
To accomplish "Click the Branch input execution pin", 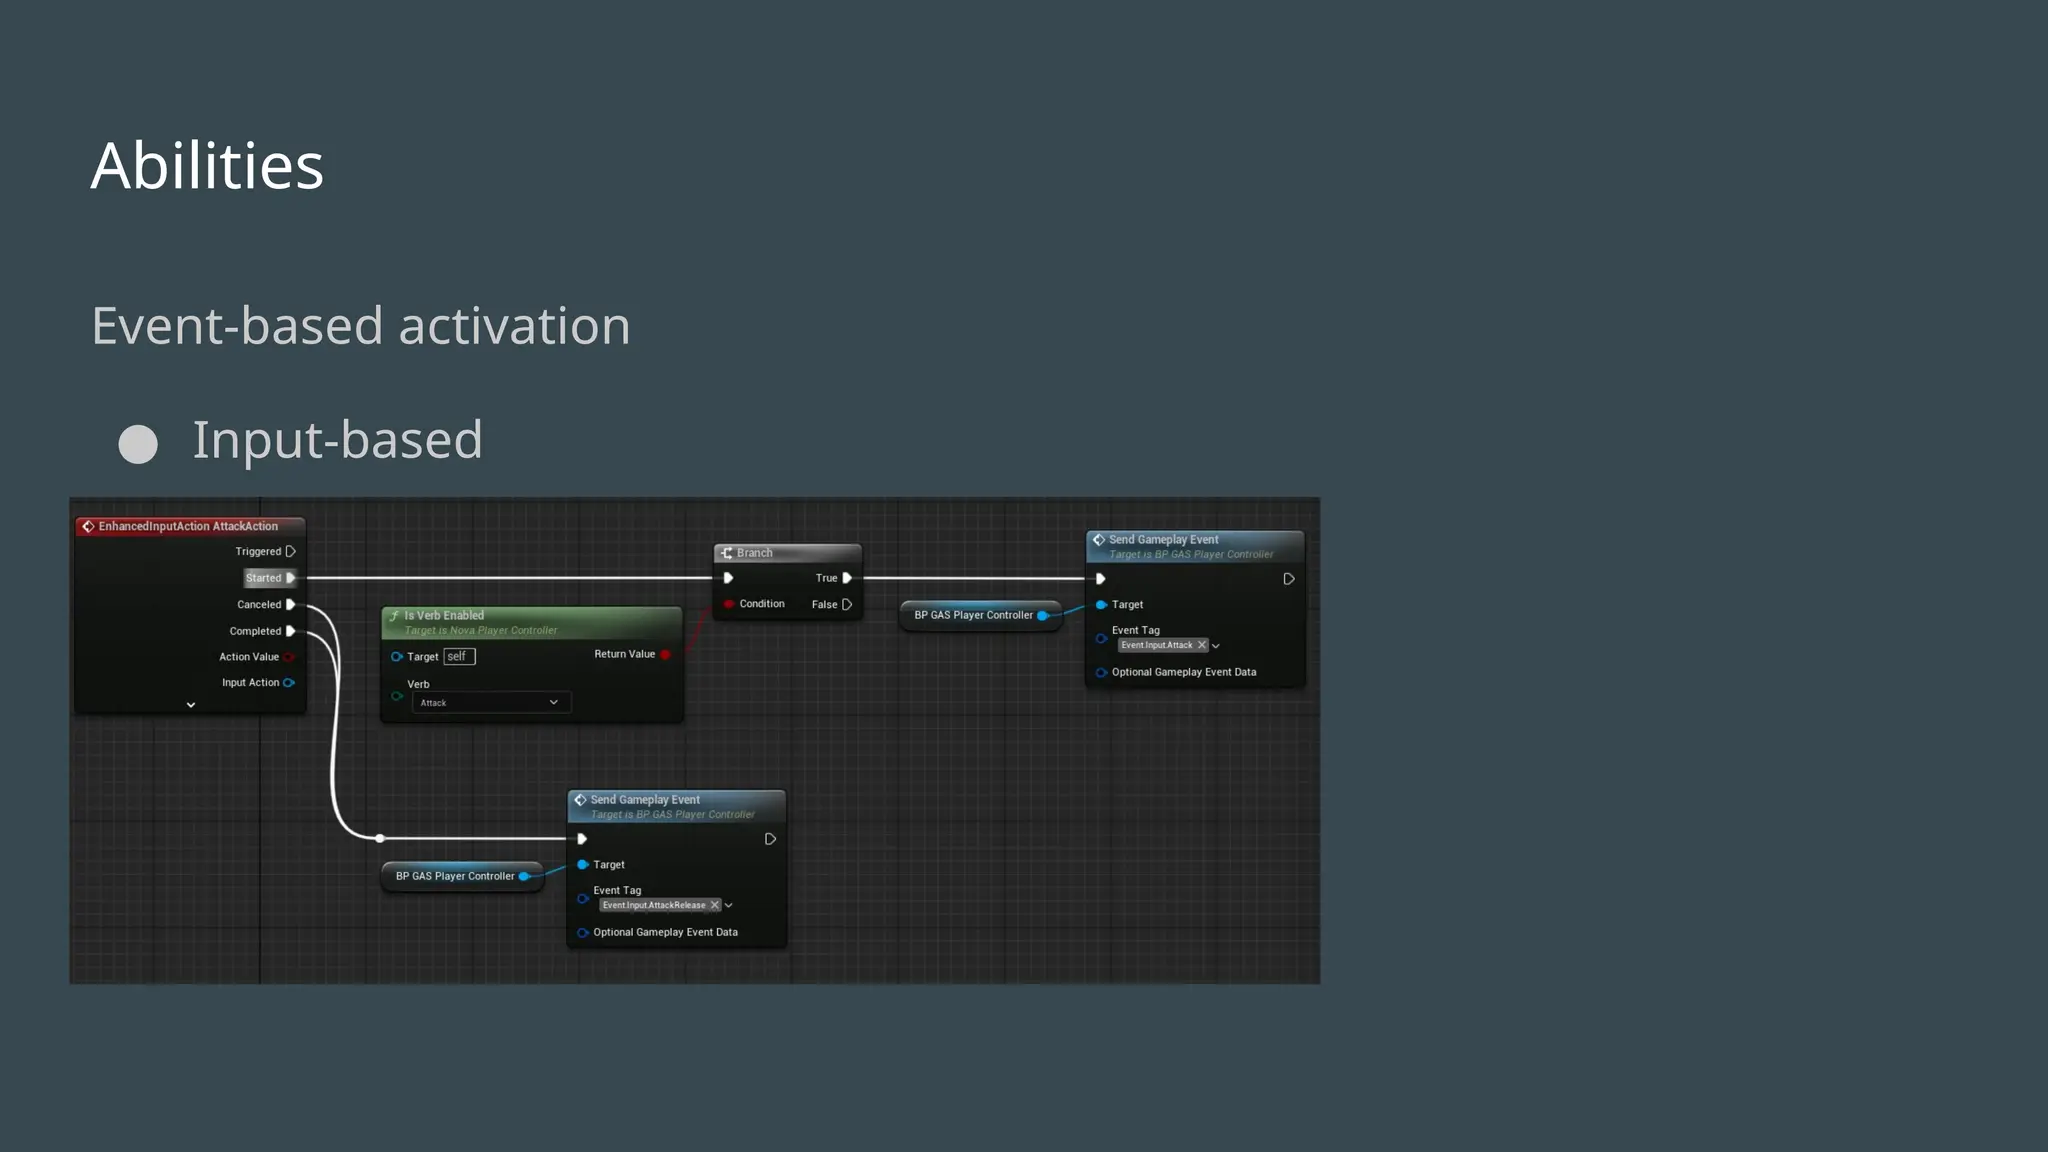I will 728,578.
